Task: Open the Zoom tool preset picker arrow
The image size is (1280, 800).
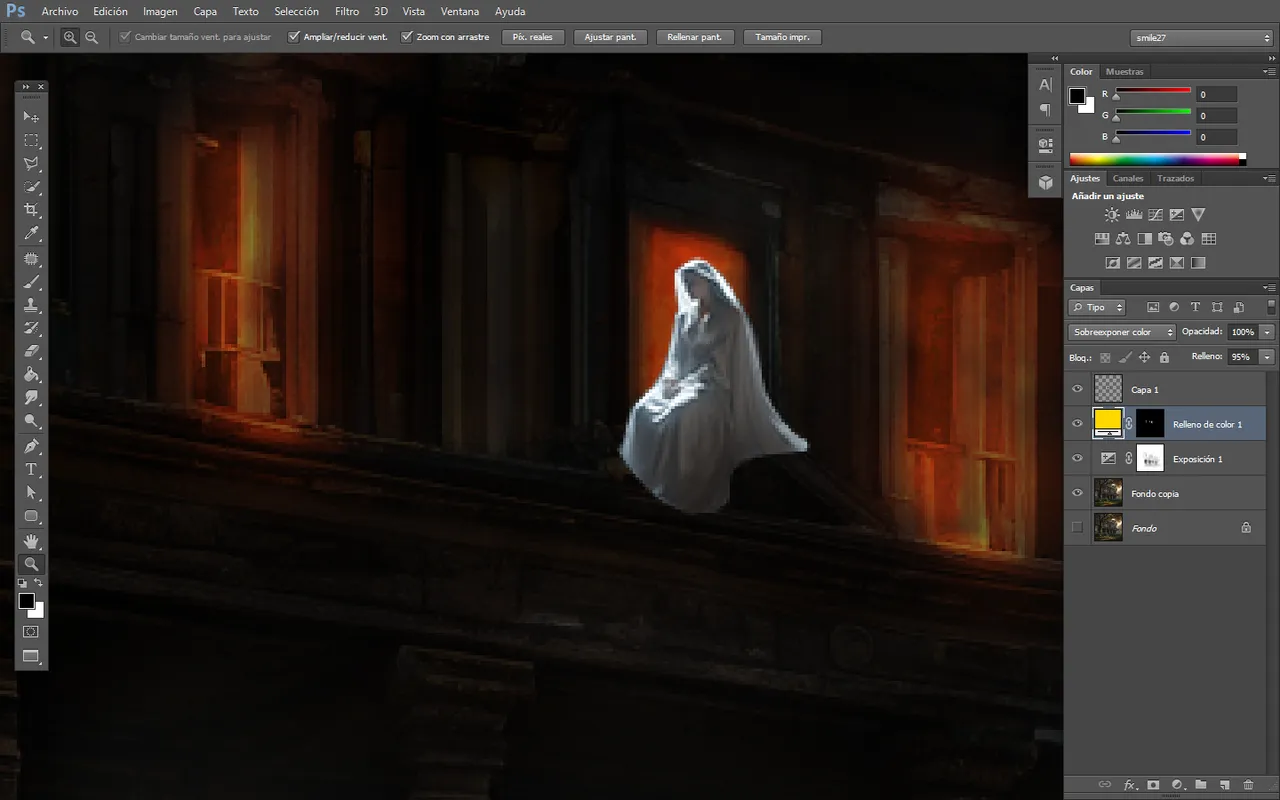Action: (46, 37)
